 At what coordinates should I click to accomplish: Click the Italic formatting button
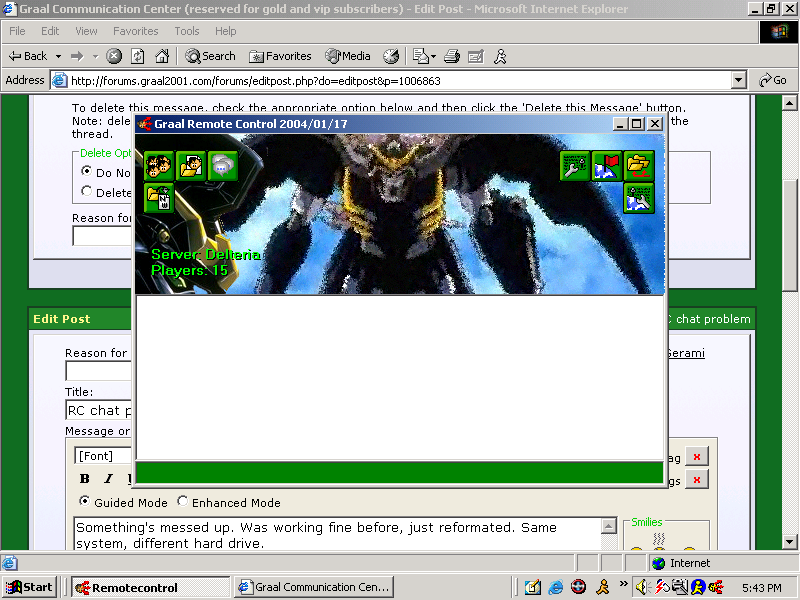click(108, 479)
